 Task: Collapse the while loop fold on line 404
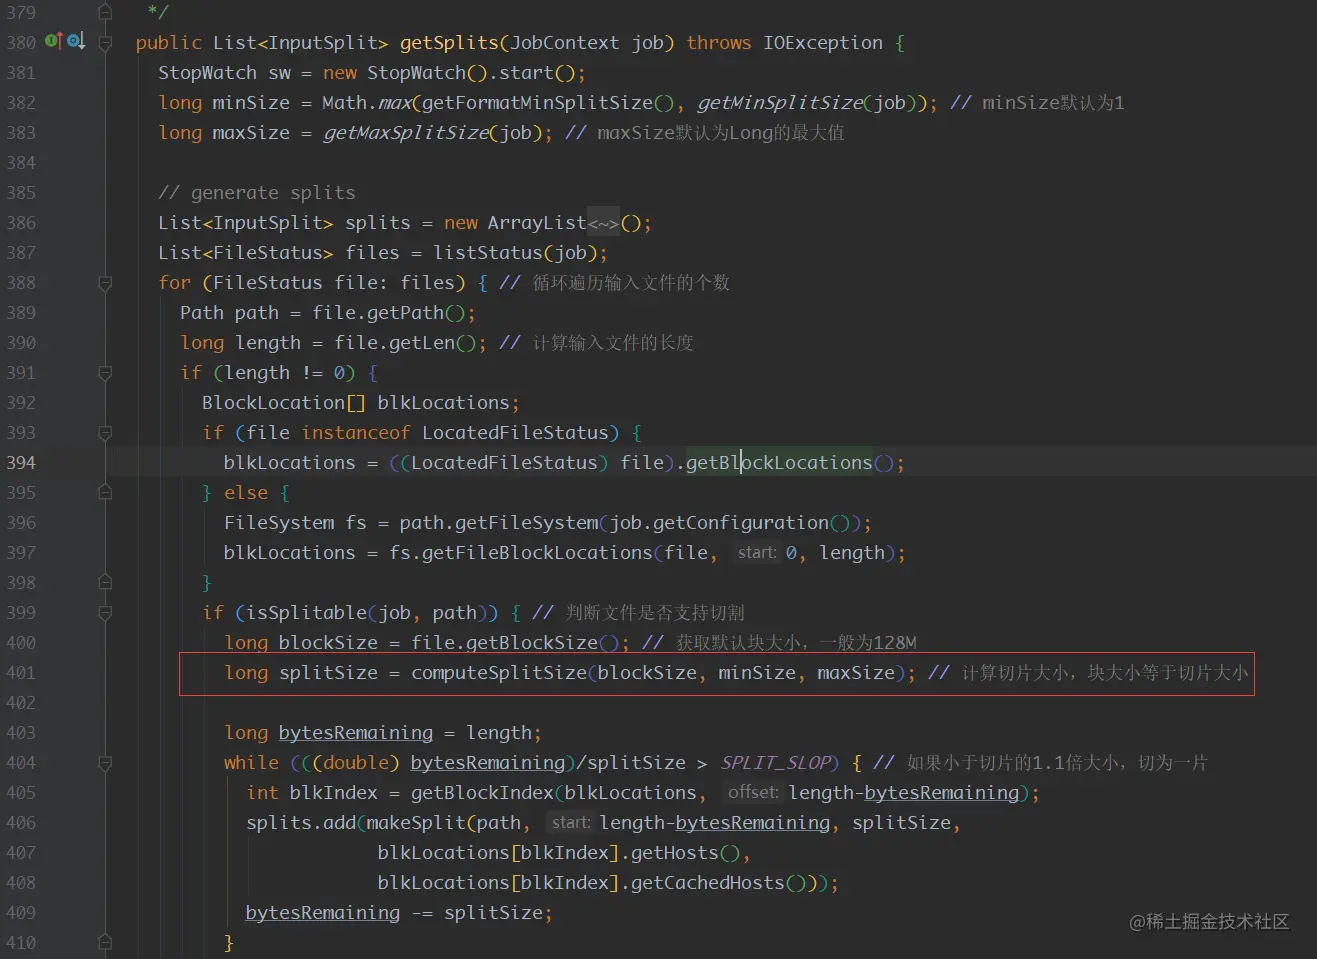(x=105, y=763)
